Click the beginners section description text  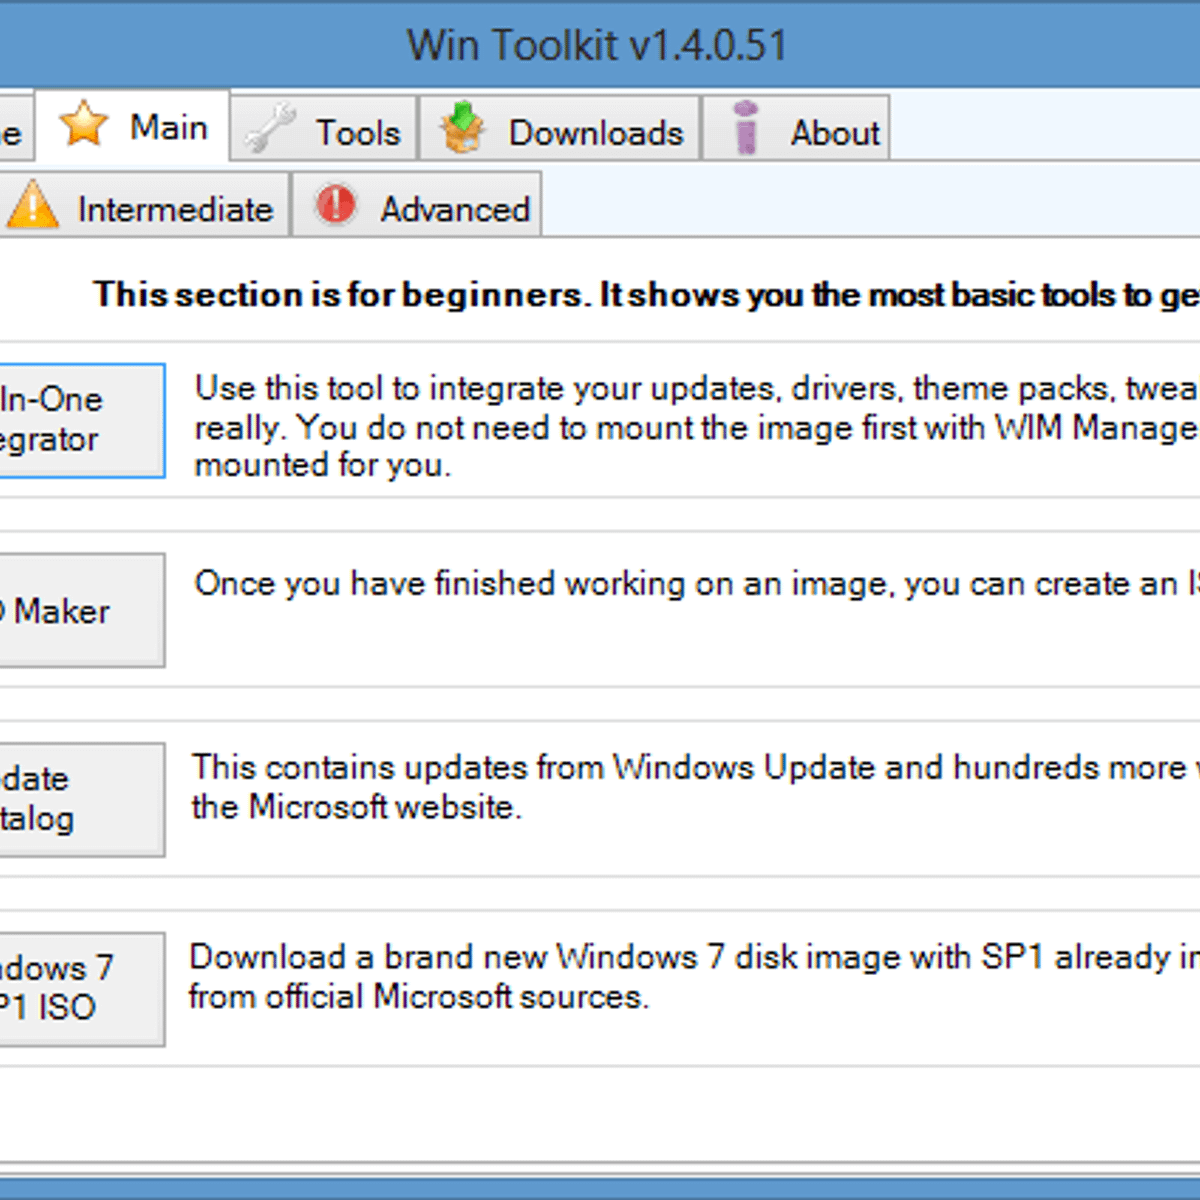(640, 295)
